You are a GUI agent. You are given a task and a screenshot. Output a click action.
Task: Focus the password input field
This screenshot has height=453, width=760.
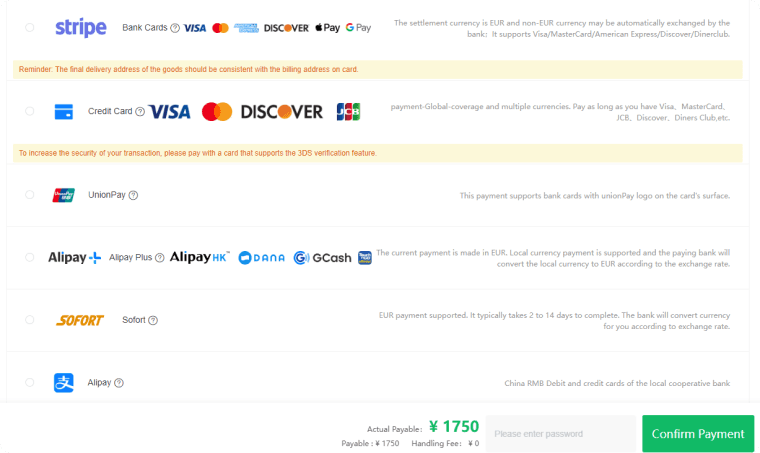coord(561,434)
